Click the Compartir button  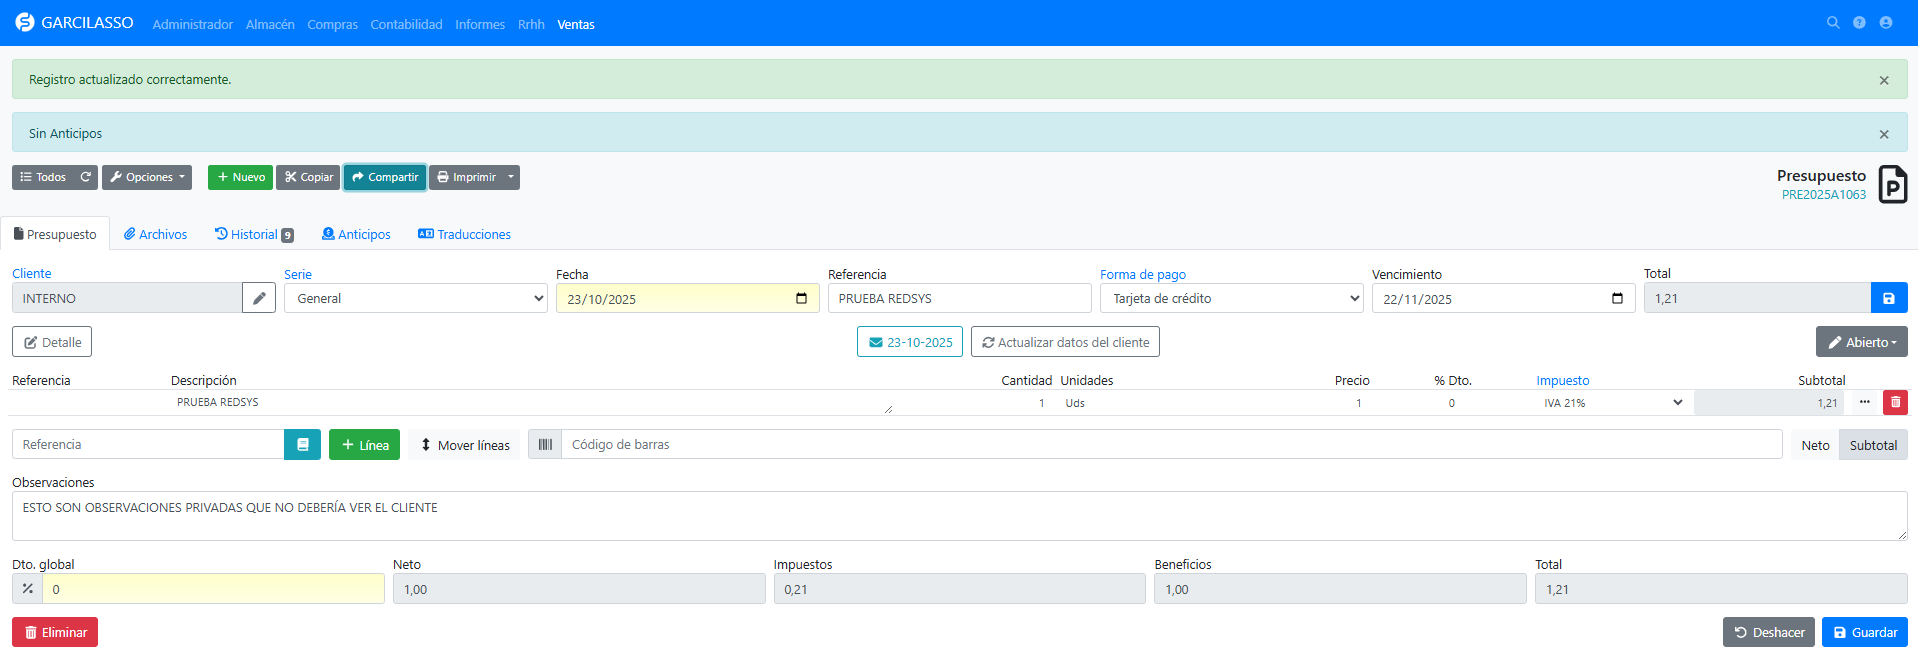tap(385, 177)
